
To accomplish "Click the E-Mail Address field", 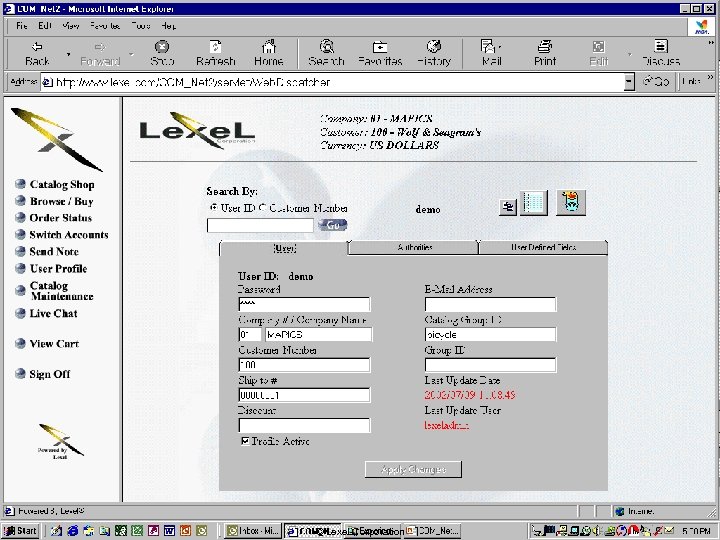I will 490,304.
